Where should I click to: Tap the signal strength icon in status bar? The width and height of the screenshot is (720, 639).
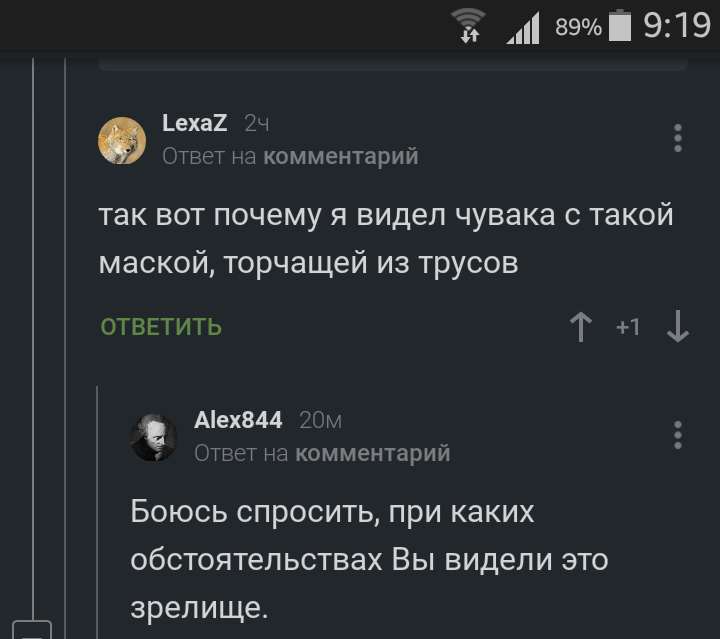click(x=522, y=27)
